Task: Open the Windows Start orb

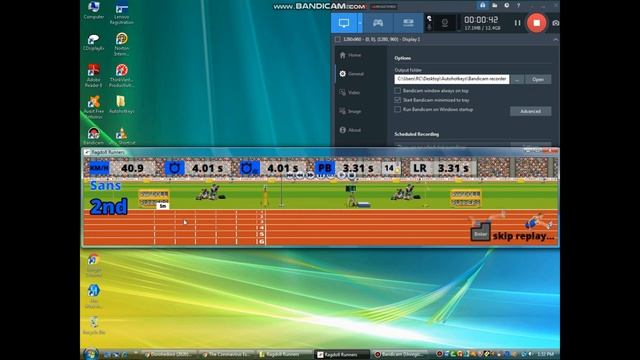Action: 91,353
